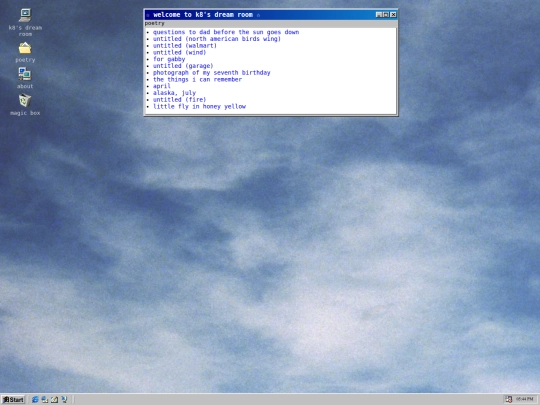The image size is (540, 405).
Task: Close the dream room window
Action: [393, 14]
